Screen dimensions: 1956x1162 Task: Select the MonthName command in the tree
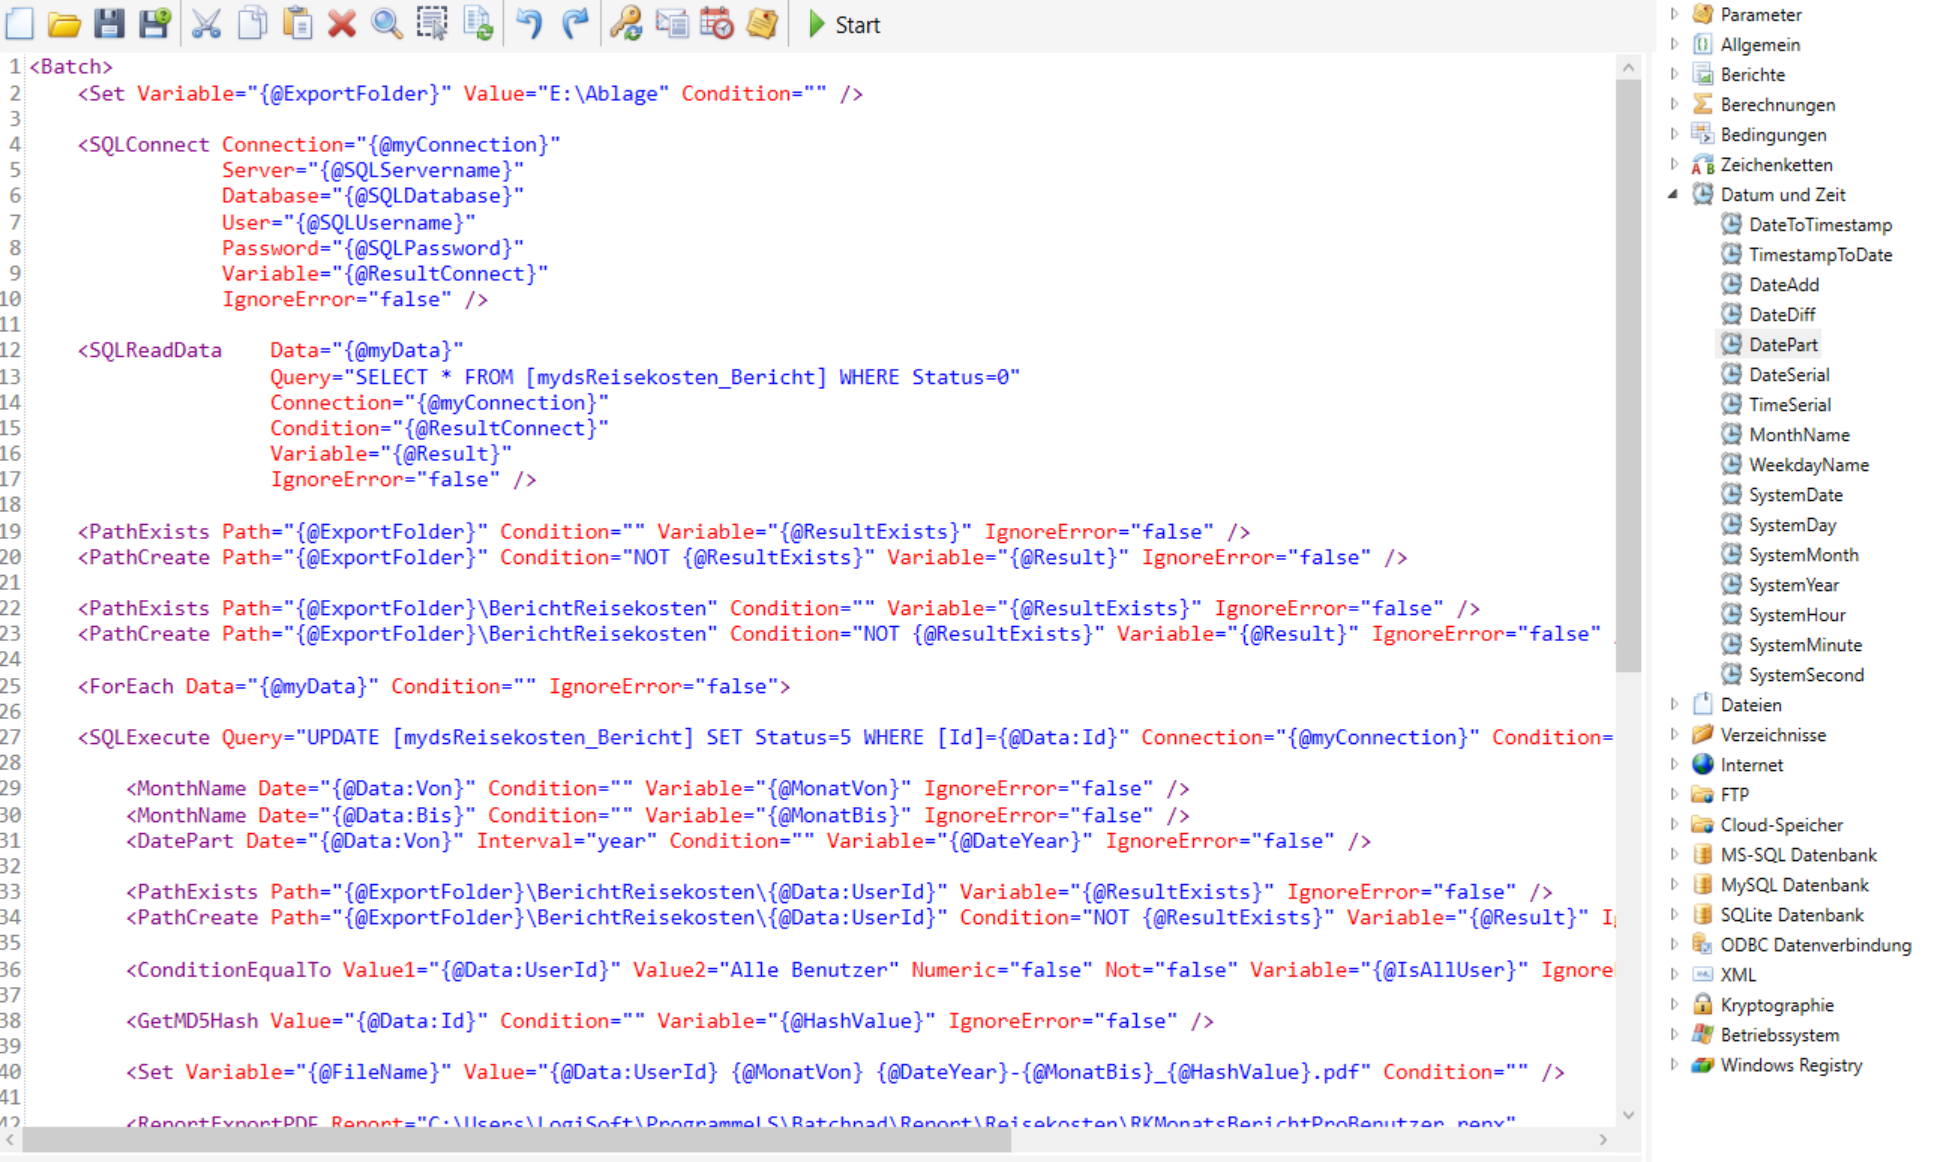click(1798, 434)
